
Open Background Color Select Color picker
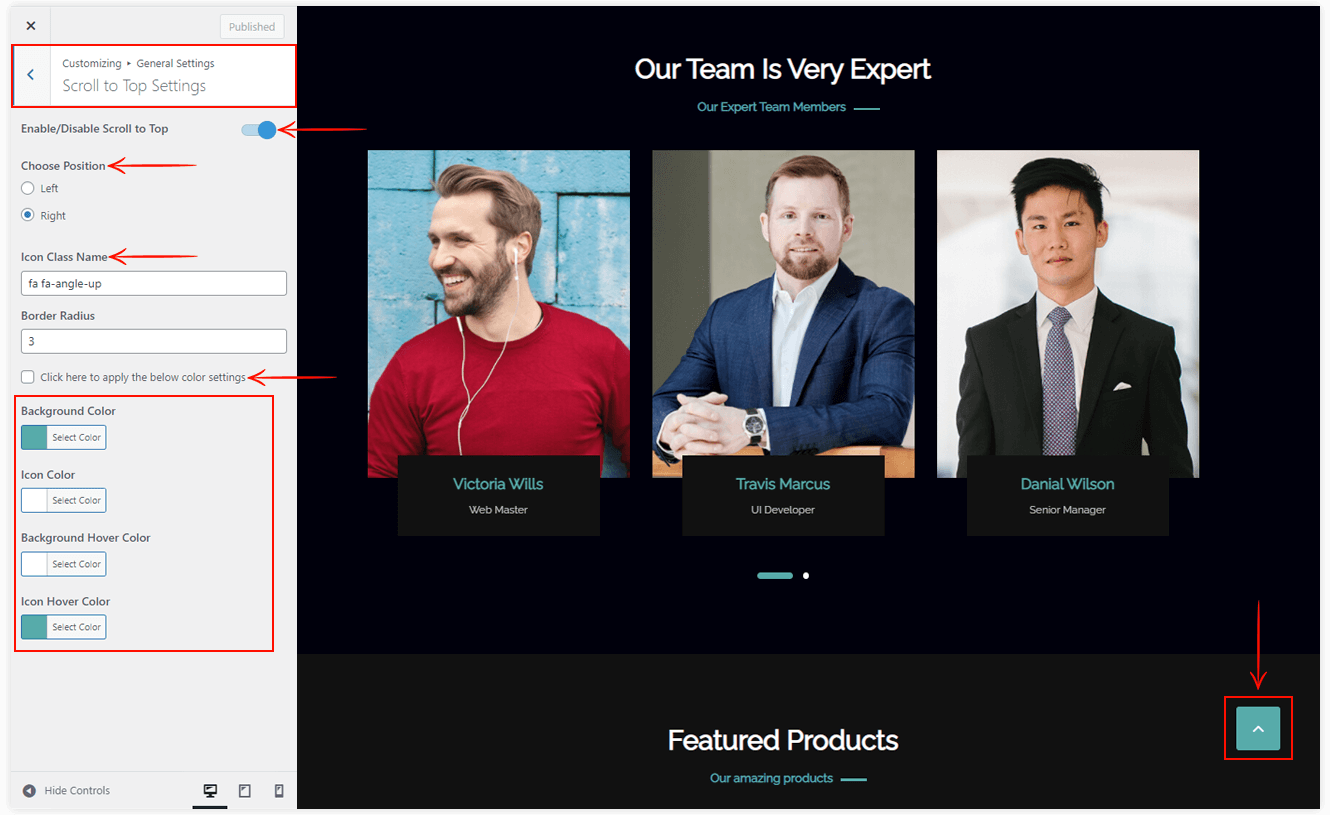[64, 437]
